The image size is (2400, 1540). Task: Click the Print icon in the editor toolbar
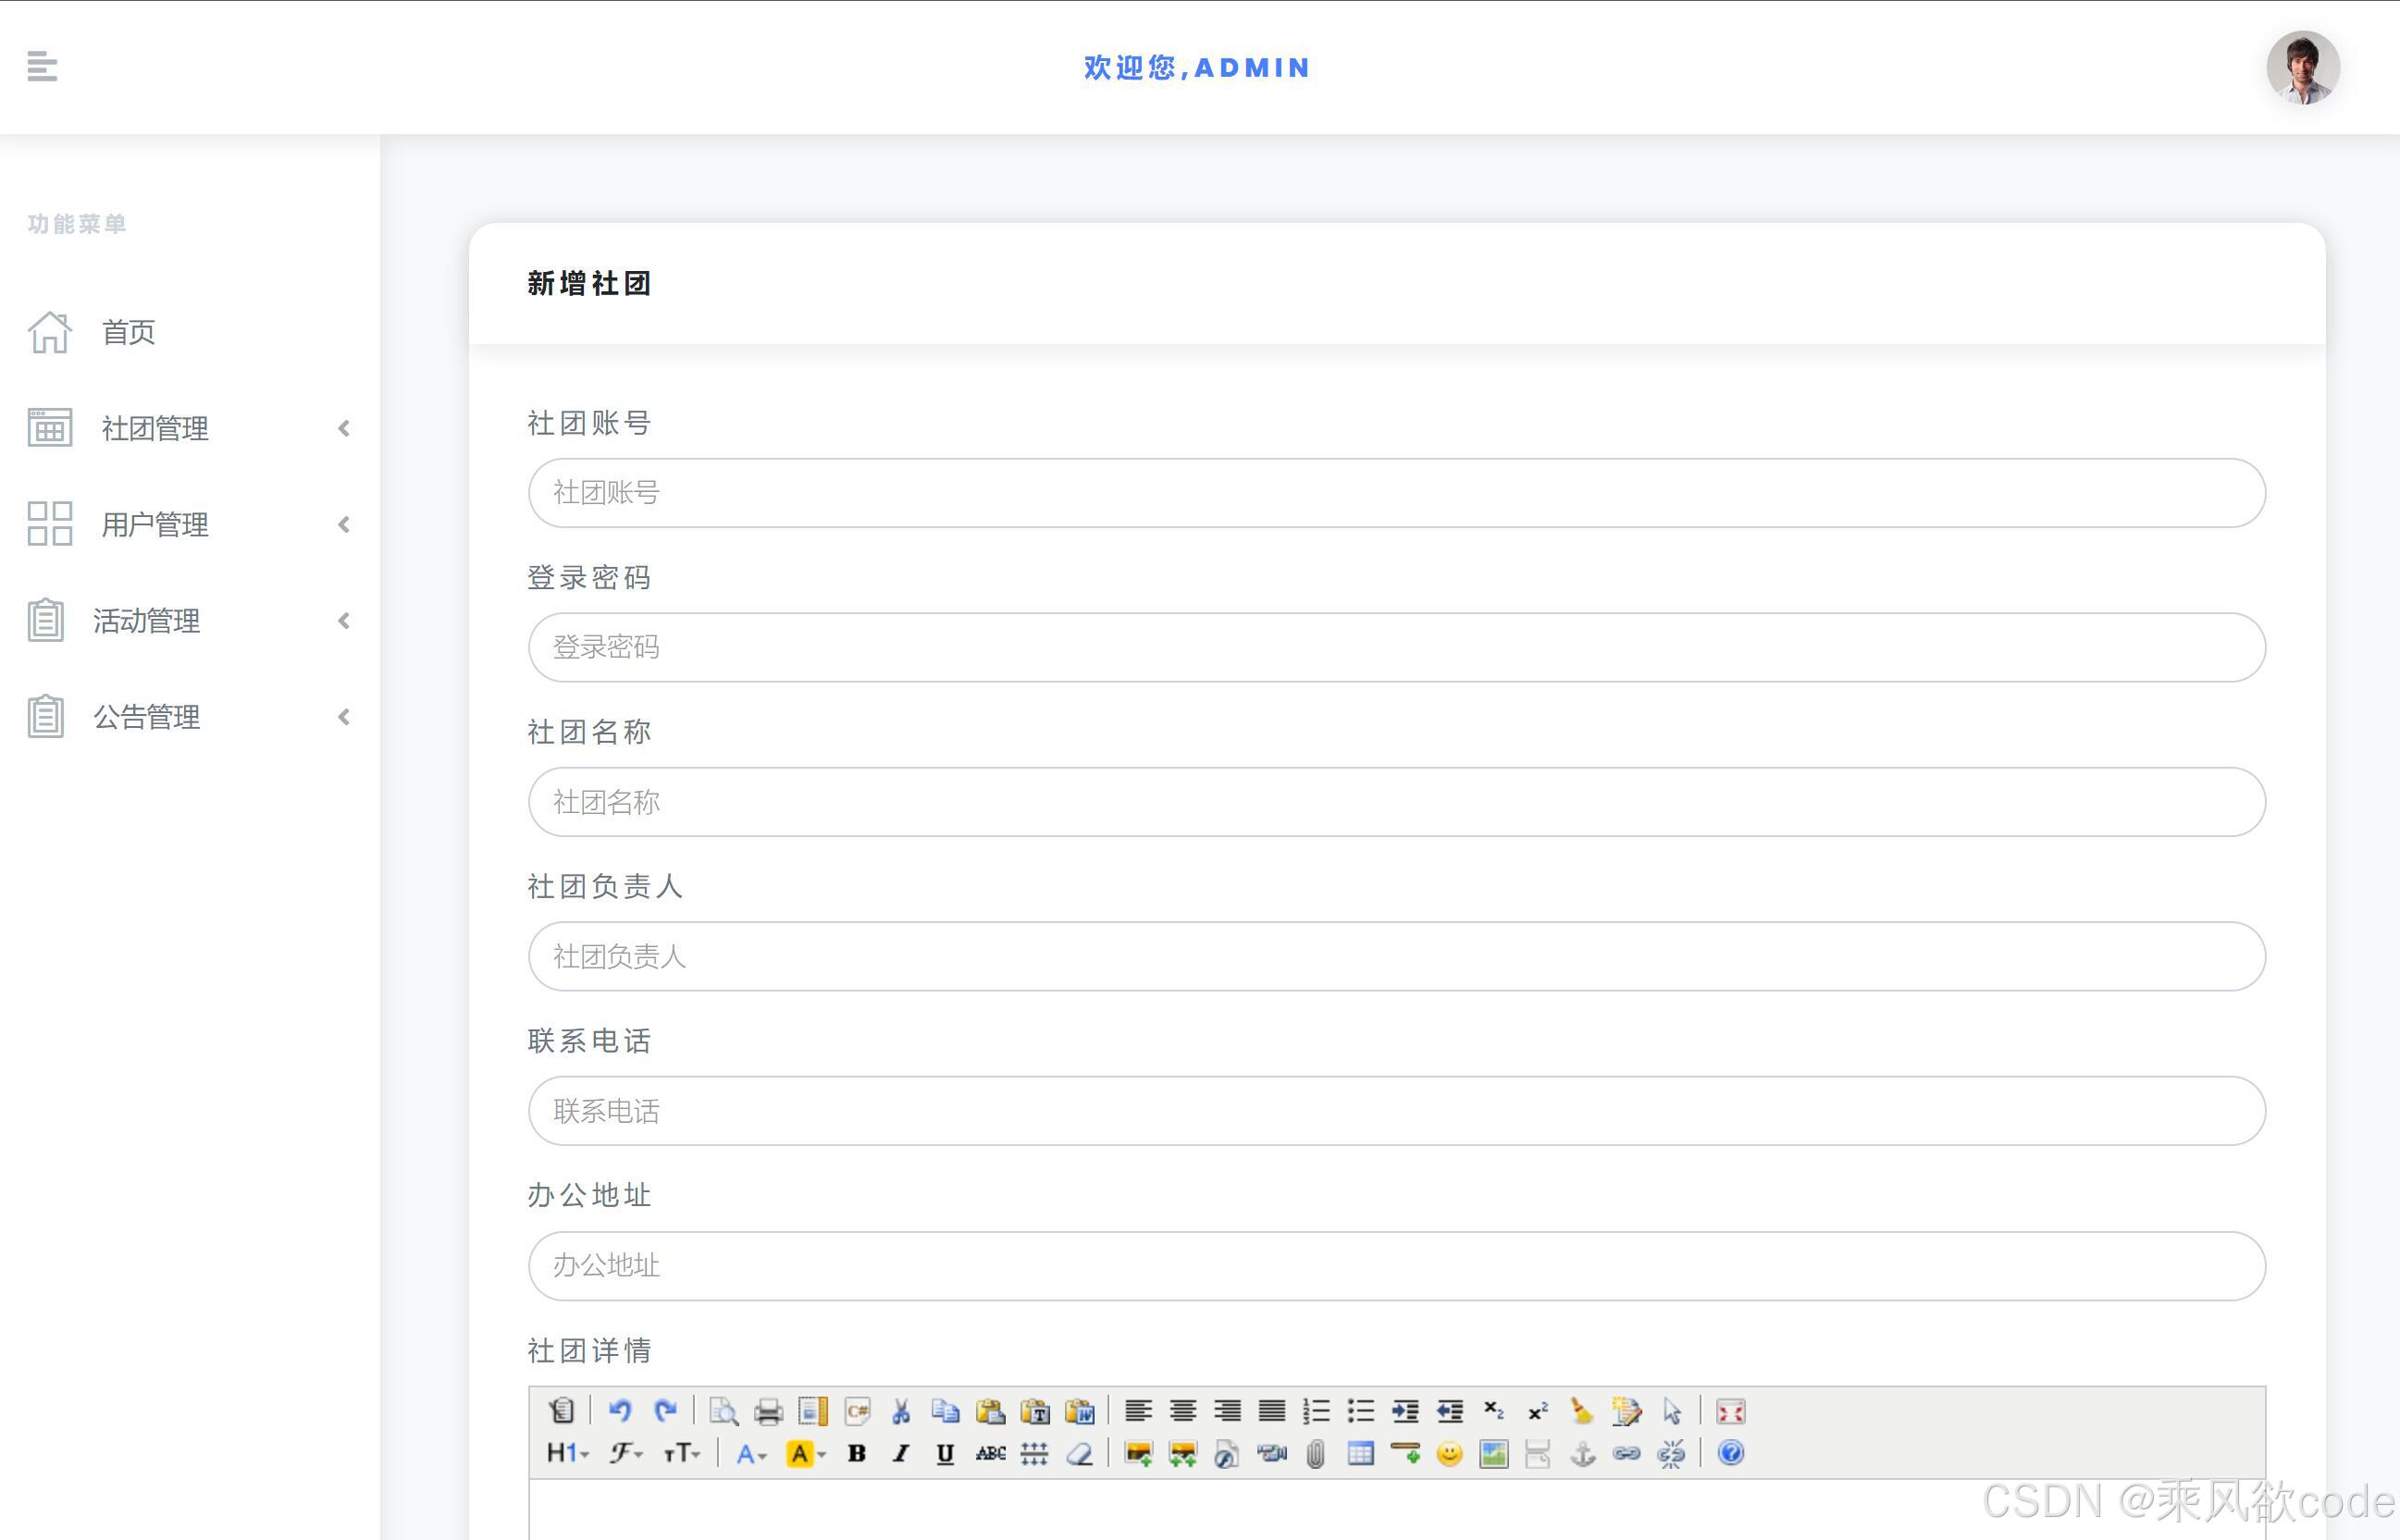pyautogui.click(x=769, y=1413)
